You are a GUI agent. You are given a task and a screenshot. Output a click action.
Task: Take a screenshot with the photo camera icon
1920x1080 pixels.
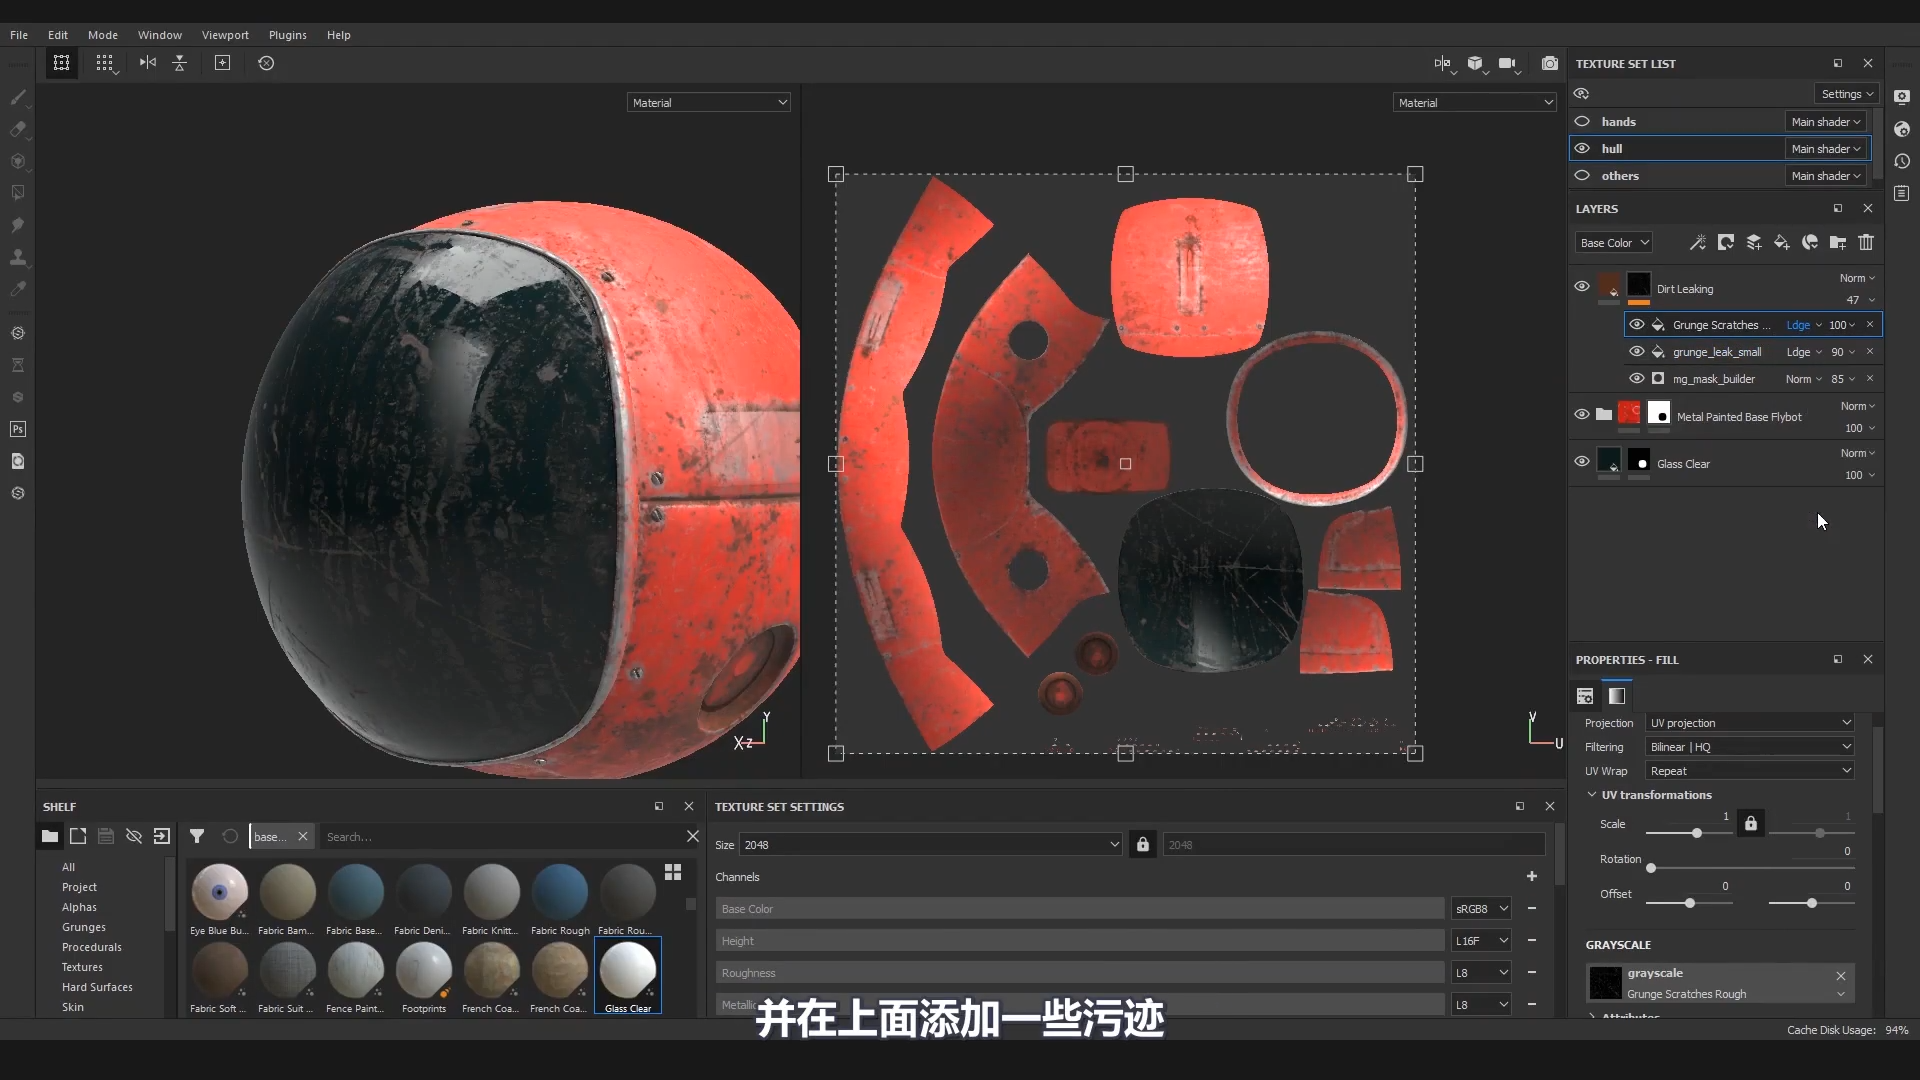pyautogui.click(x=1550, y=64)
